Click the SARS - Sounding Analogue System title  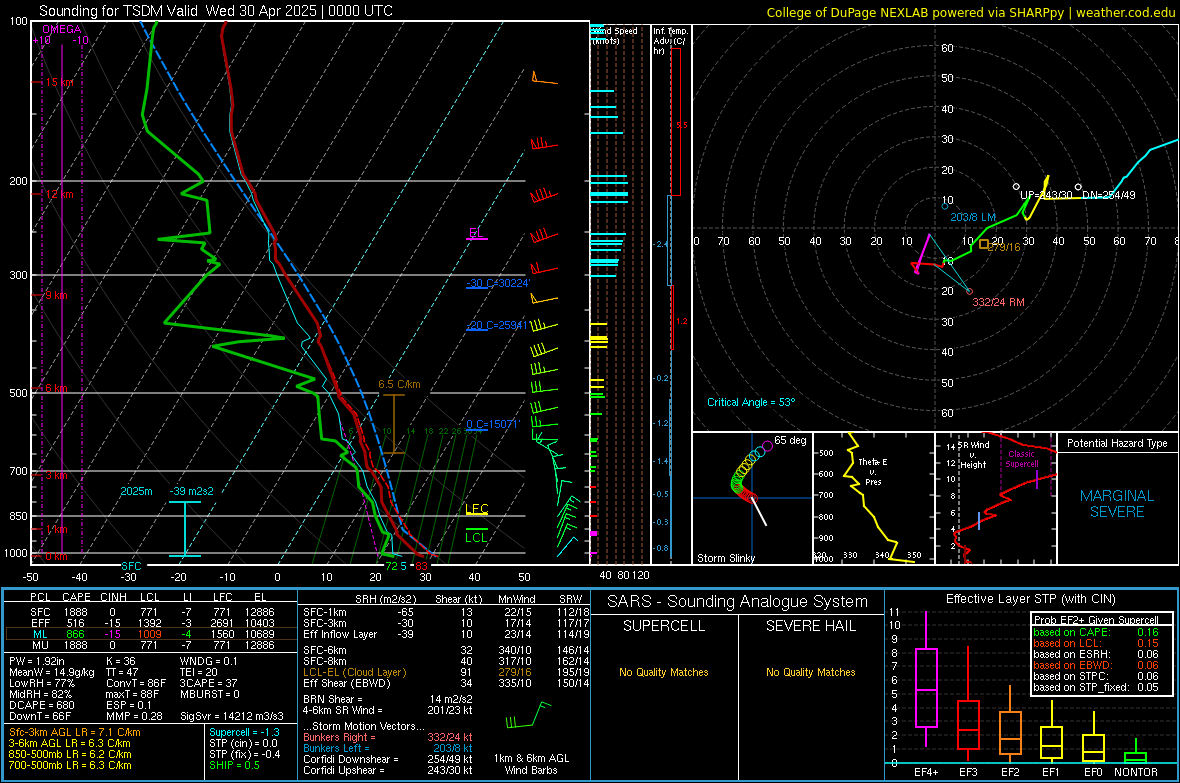(737, 602)
